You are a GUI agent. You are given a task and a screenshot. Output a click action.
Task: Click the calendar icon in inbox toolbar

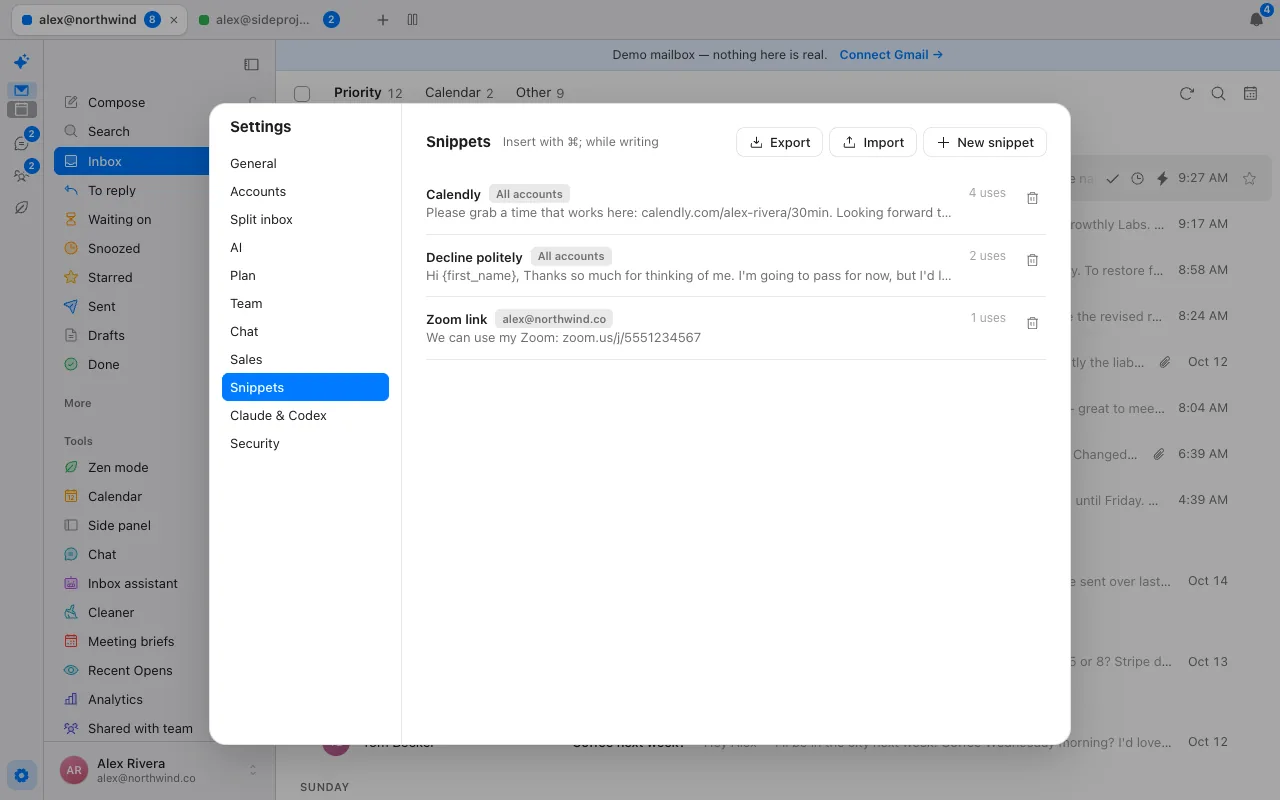pyautogui.click(x=1250, y=93)
